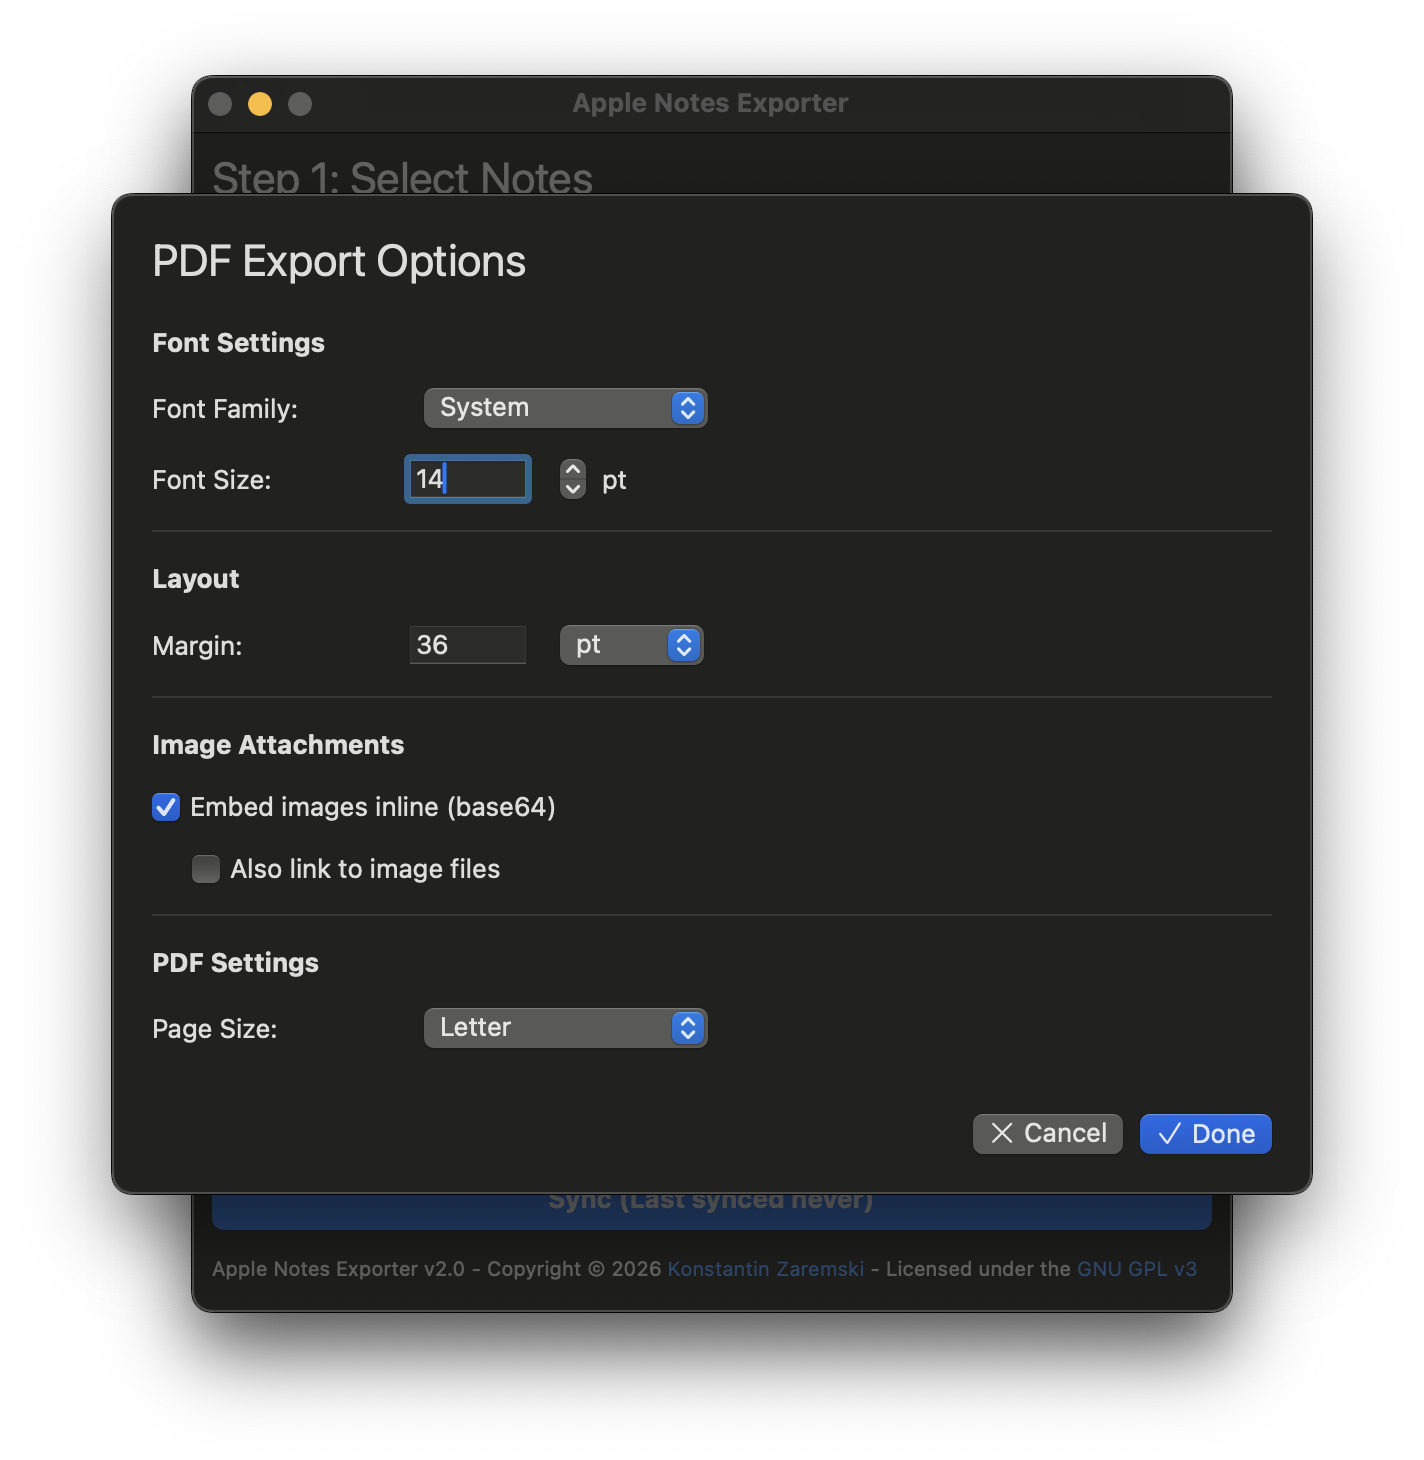Click the Font Size: label

[212, 480]
